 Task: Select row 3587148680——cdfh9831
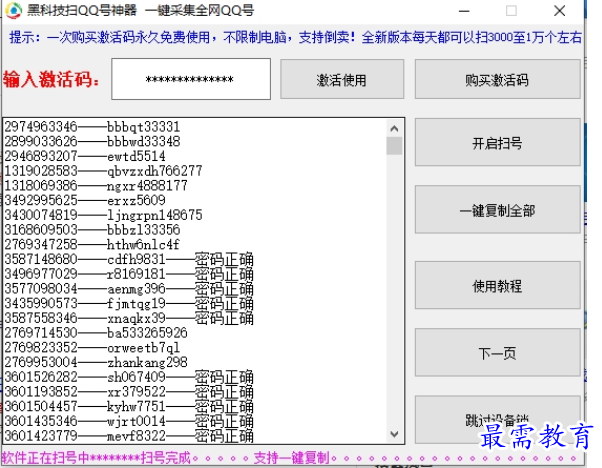129,260
